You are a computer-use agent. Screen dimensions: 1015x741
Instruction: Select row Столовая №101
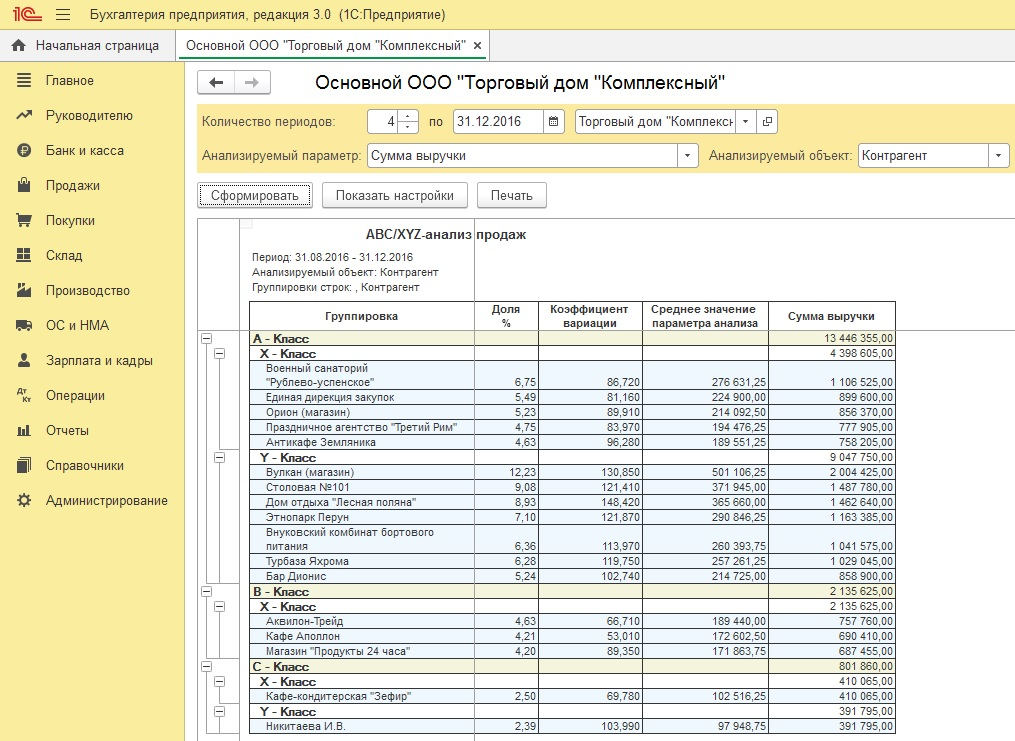572,487
